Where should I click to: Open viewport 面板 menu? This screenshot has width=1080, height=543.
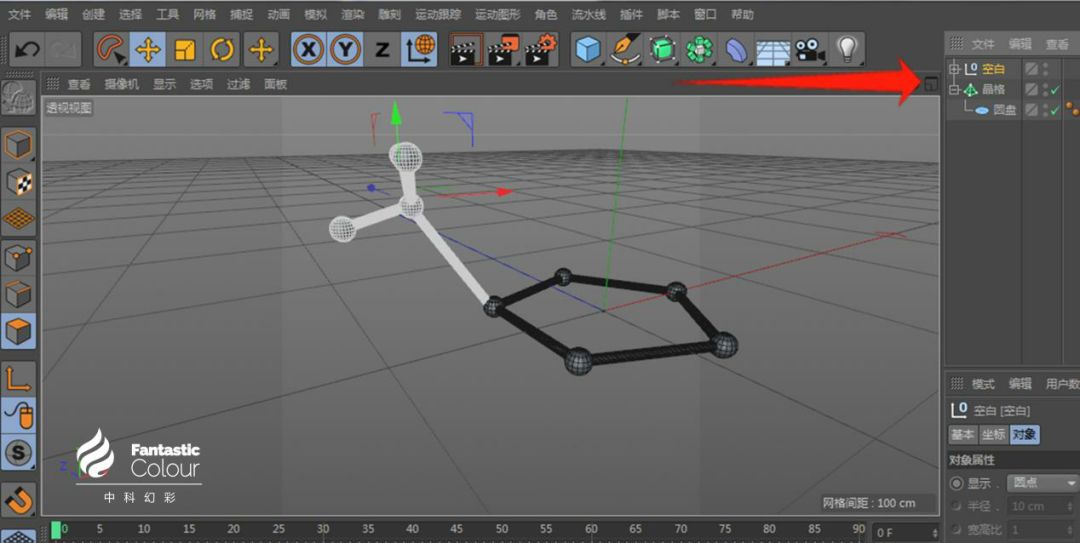coord(276,84)
